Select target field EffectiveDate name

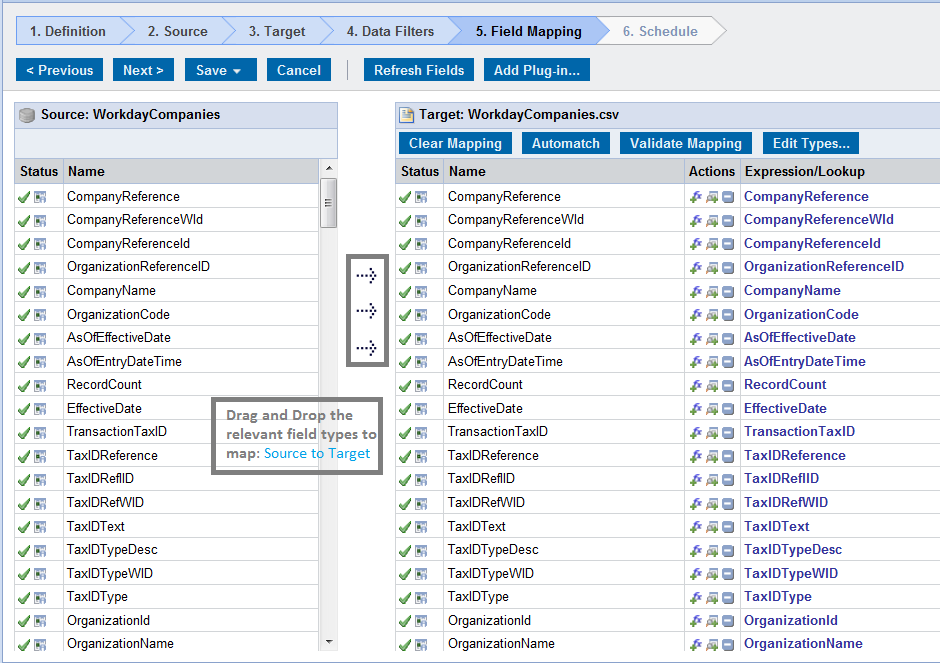click(485, 409)
